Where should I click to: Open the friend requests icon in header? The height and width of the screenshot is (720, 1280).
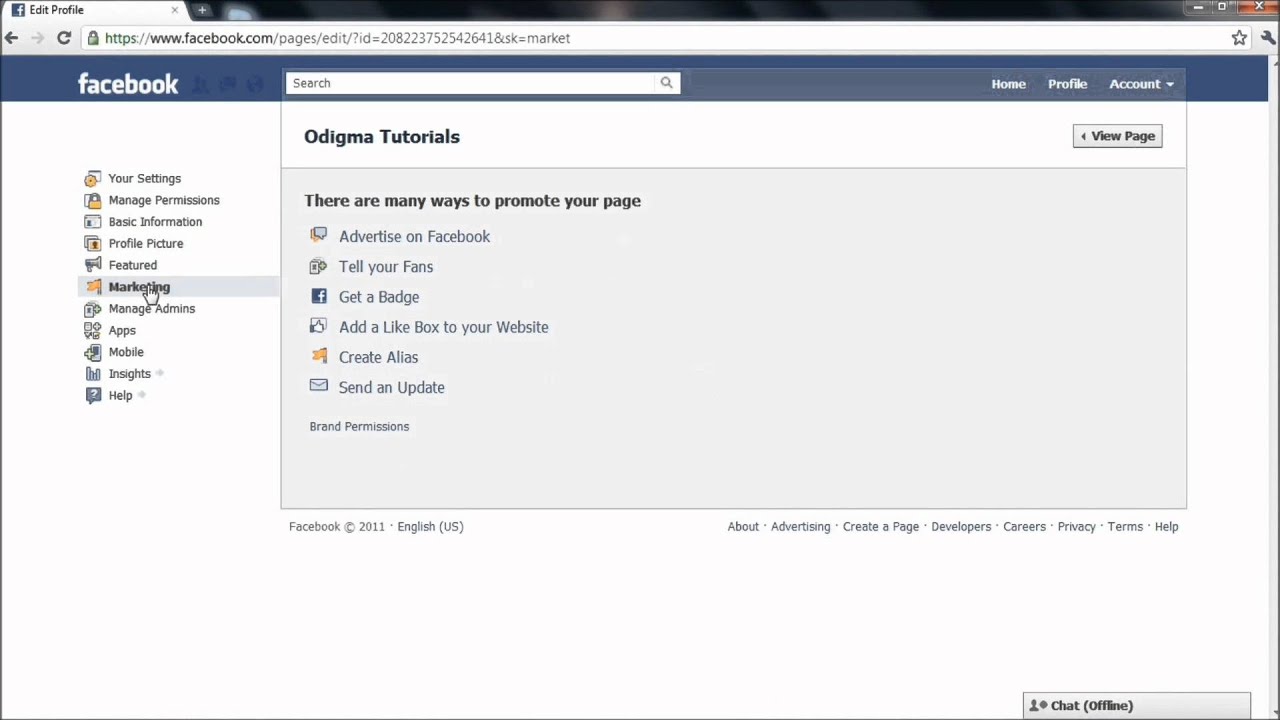[200, 85]
